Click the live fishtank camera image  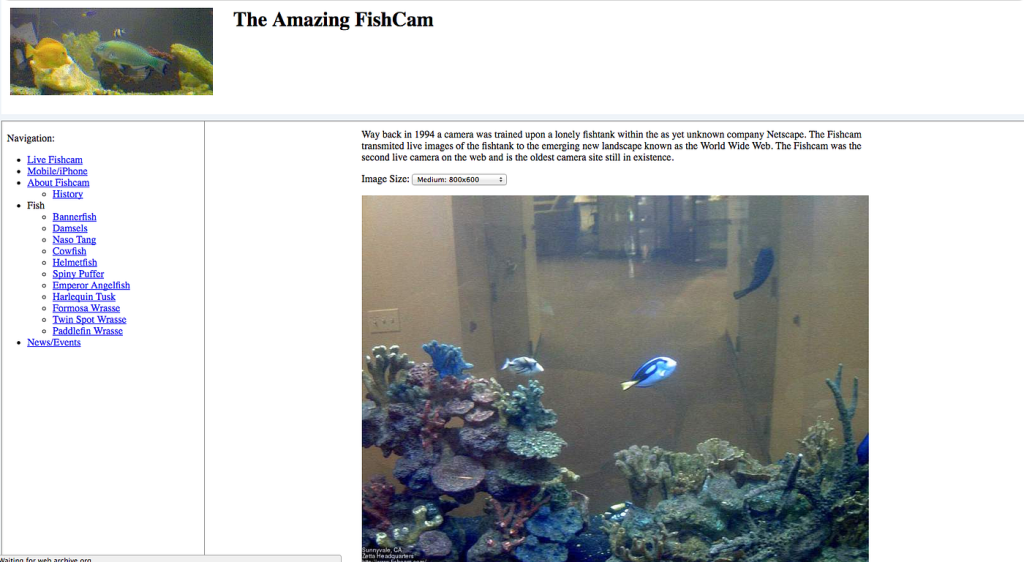[615, 379]
